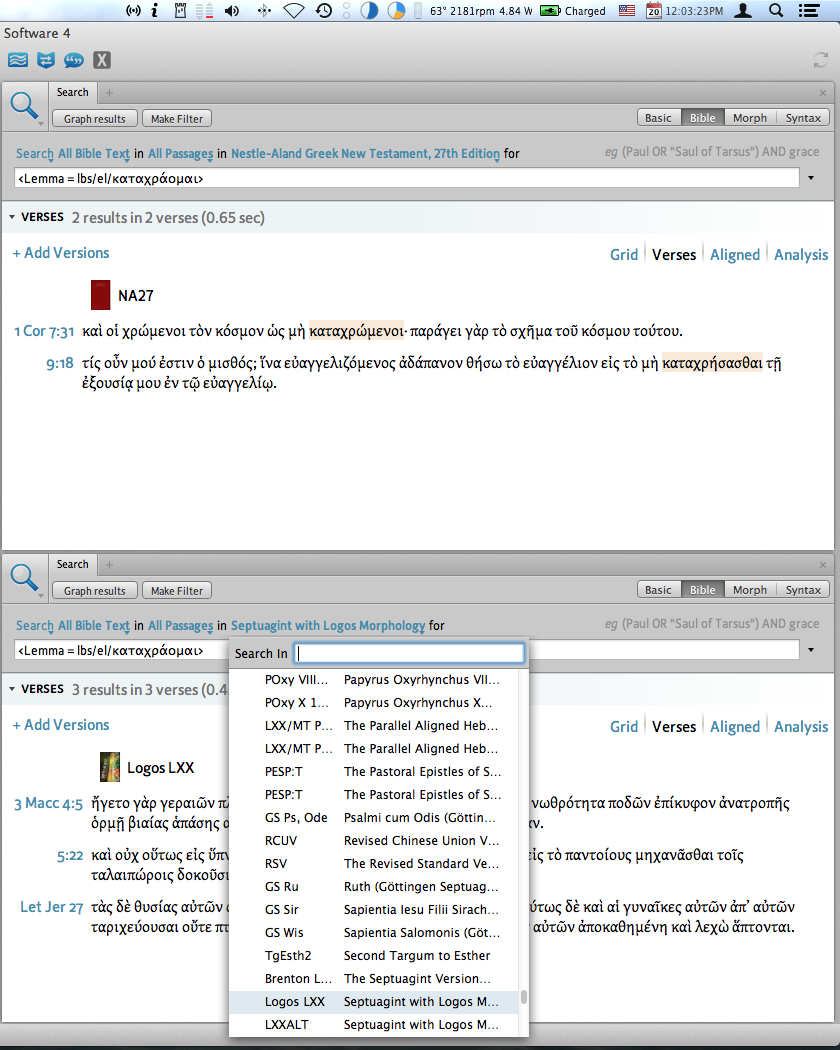The width and height of the screenshot is (840, 1050).
Task: Select Syntax search type in the bottom panel
Action: coord(803,590)
